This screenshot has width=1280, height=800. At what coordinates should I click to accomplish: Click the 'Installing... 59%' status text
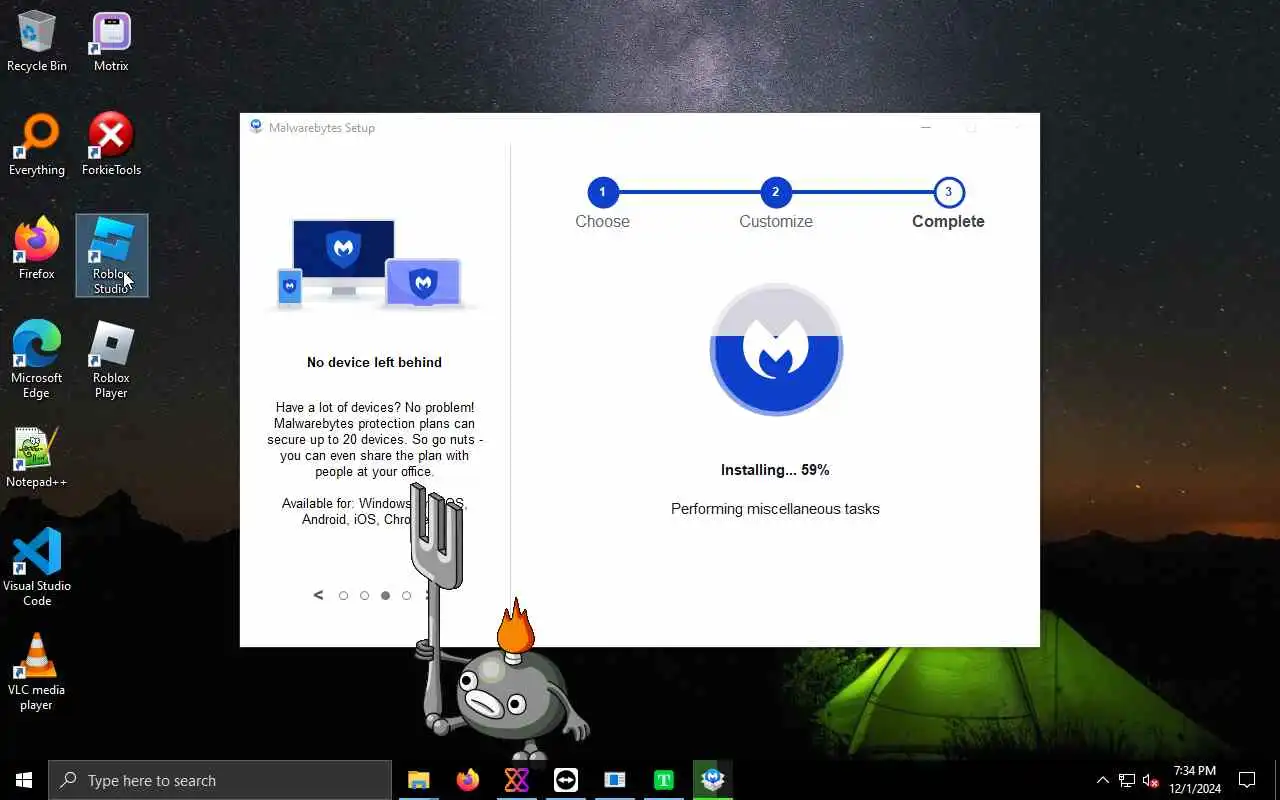[x=775, y=470]
